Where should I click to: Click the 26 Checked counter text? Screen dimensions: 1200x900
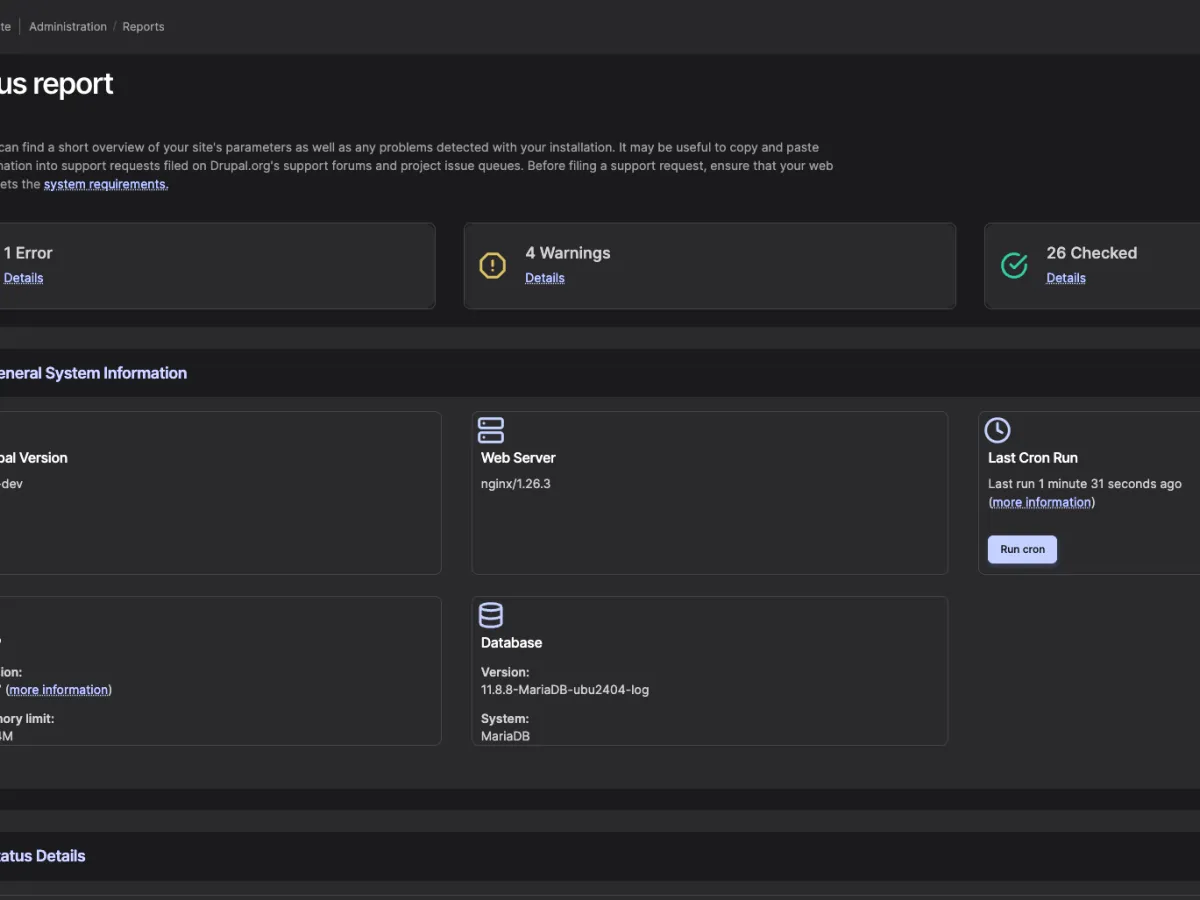pyautogui.click(x=1092, y=253)
